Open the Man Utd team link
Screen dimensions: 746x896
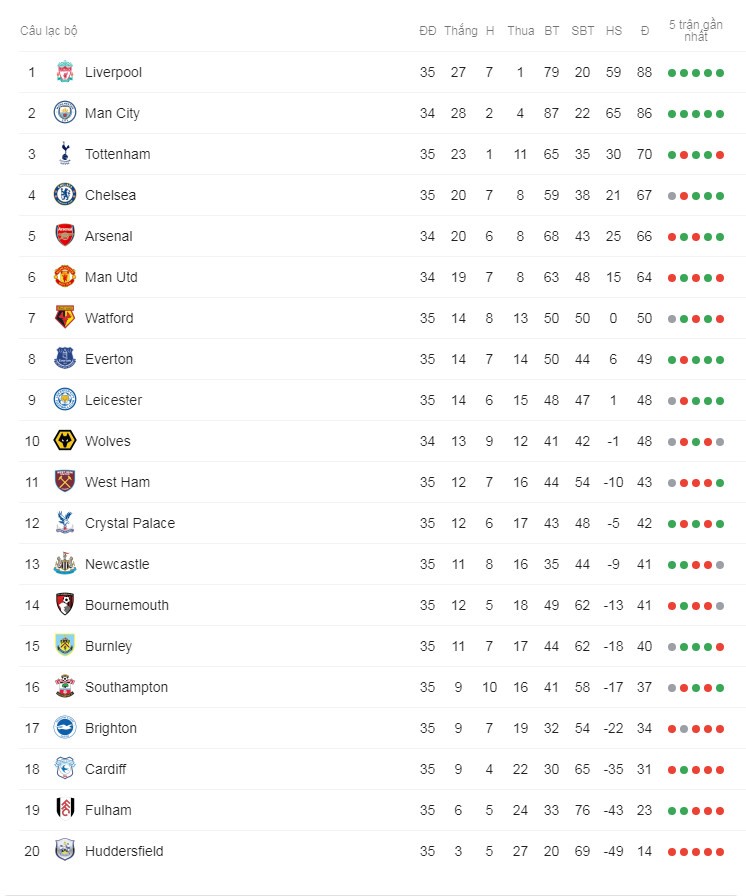coord(111,277)
